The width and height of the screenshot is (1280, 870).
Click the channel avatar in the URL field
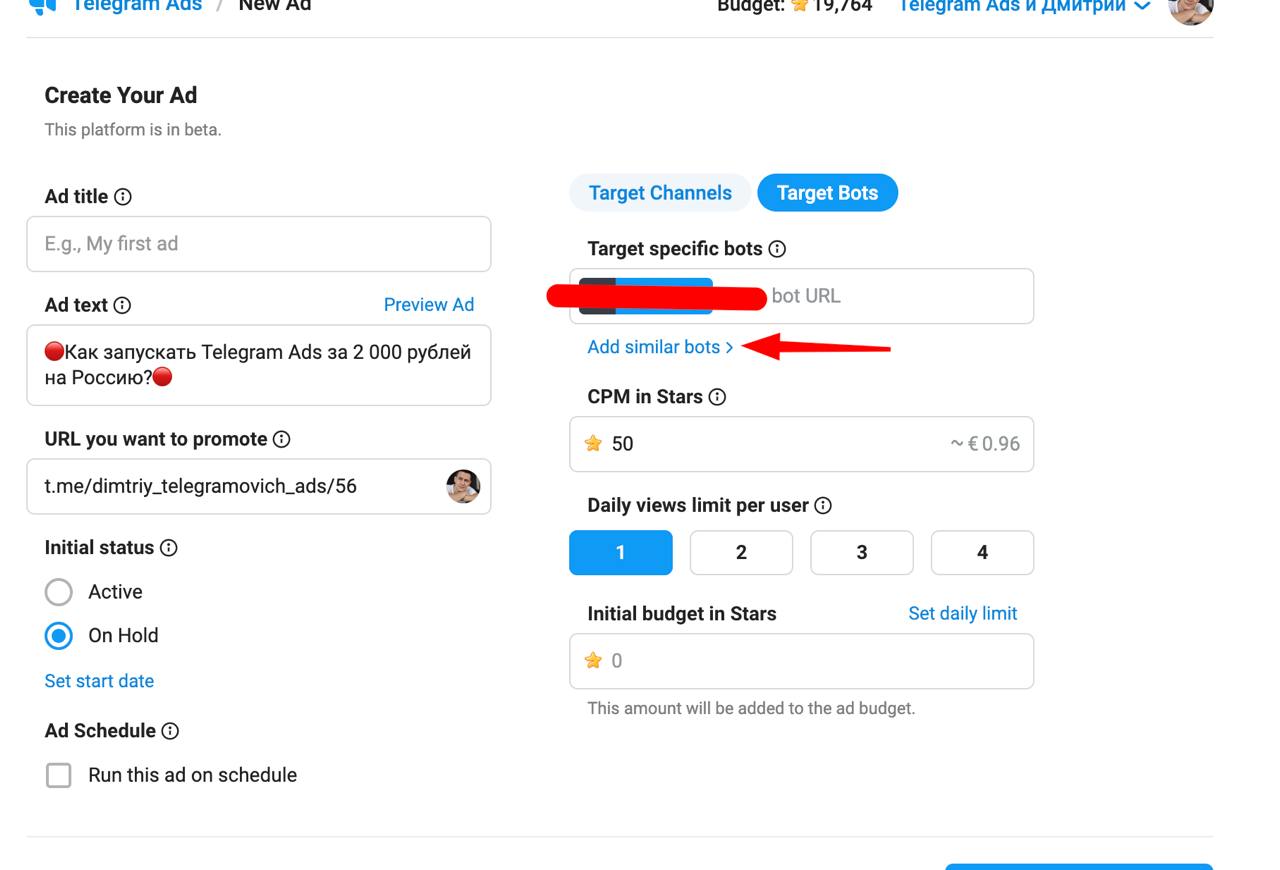click(x=463, y=486)
